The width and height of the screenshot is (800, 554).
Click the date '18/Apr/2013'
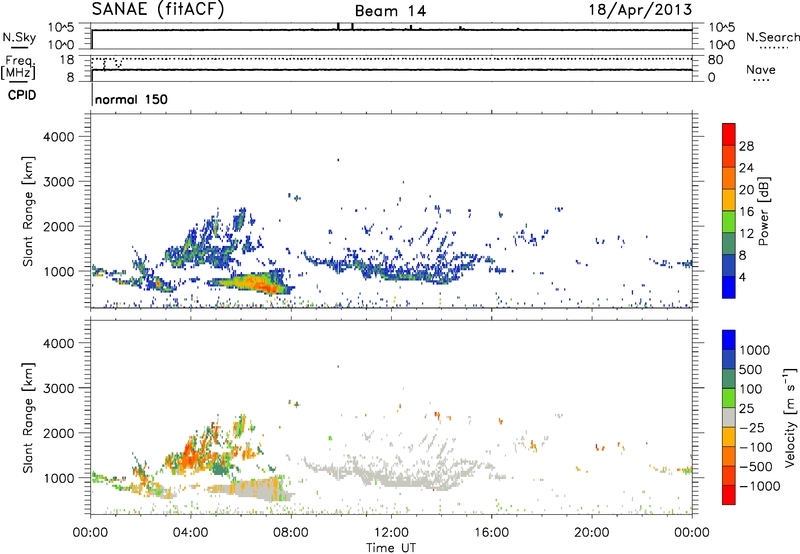click(640, 10)
